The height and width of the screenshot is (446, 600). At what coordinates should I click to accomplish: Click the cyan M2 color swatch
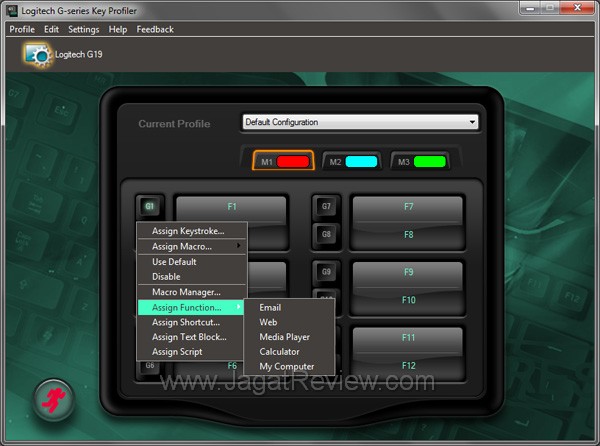click(361, 161)
